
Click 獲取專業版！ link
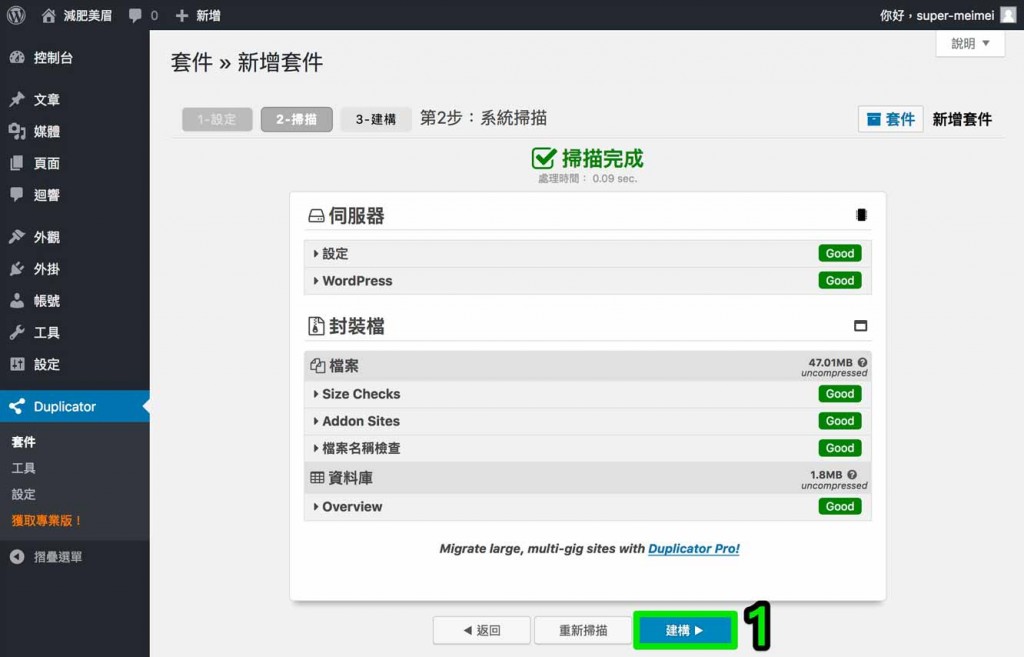click(47, 521)
